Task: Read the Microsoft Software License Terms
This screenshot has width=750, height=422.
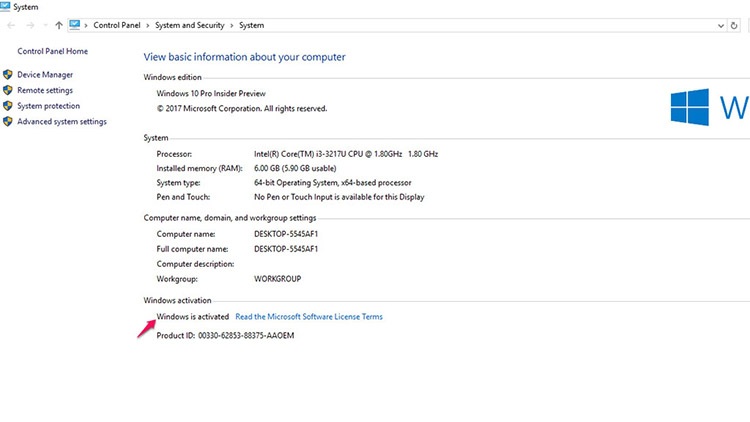Action: point(309,317)
